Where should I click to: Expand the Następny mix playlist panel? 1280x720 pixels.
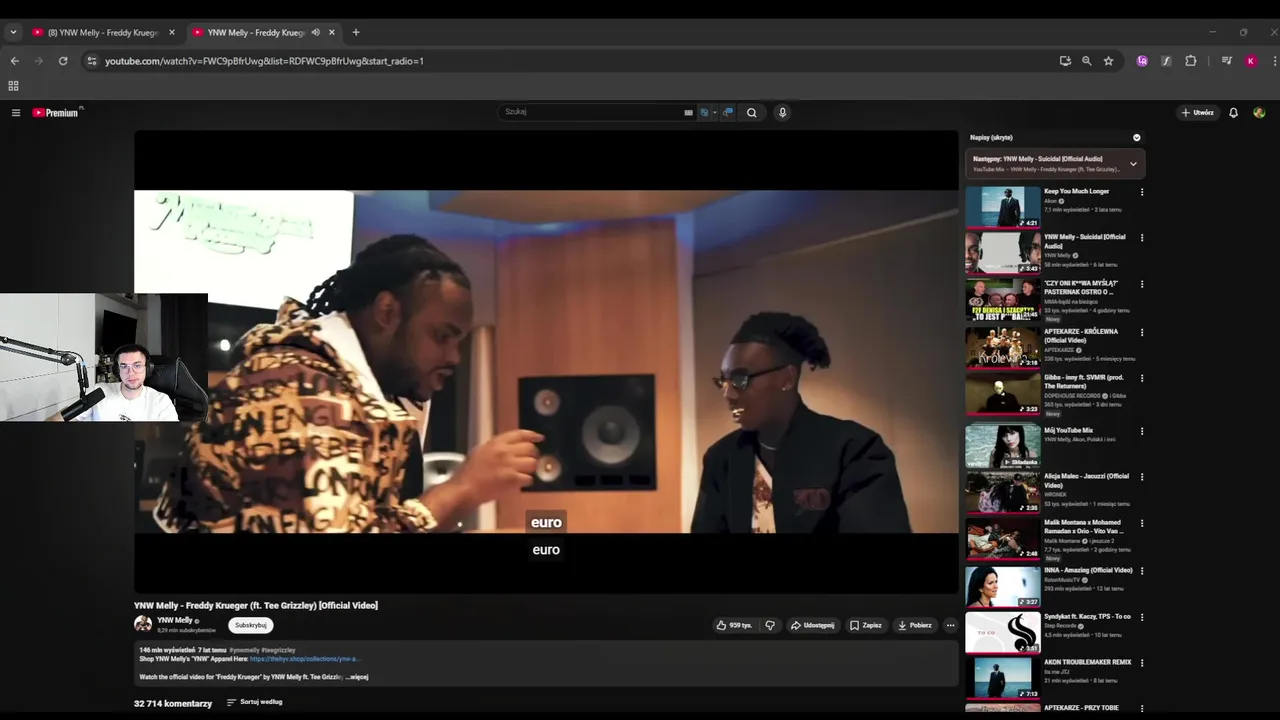click(1133, 164)
